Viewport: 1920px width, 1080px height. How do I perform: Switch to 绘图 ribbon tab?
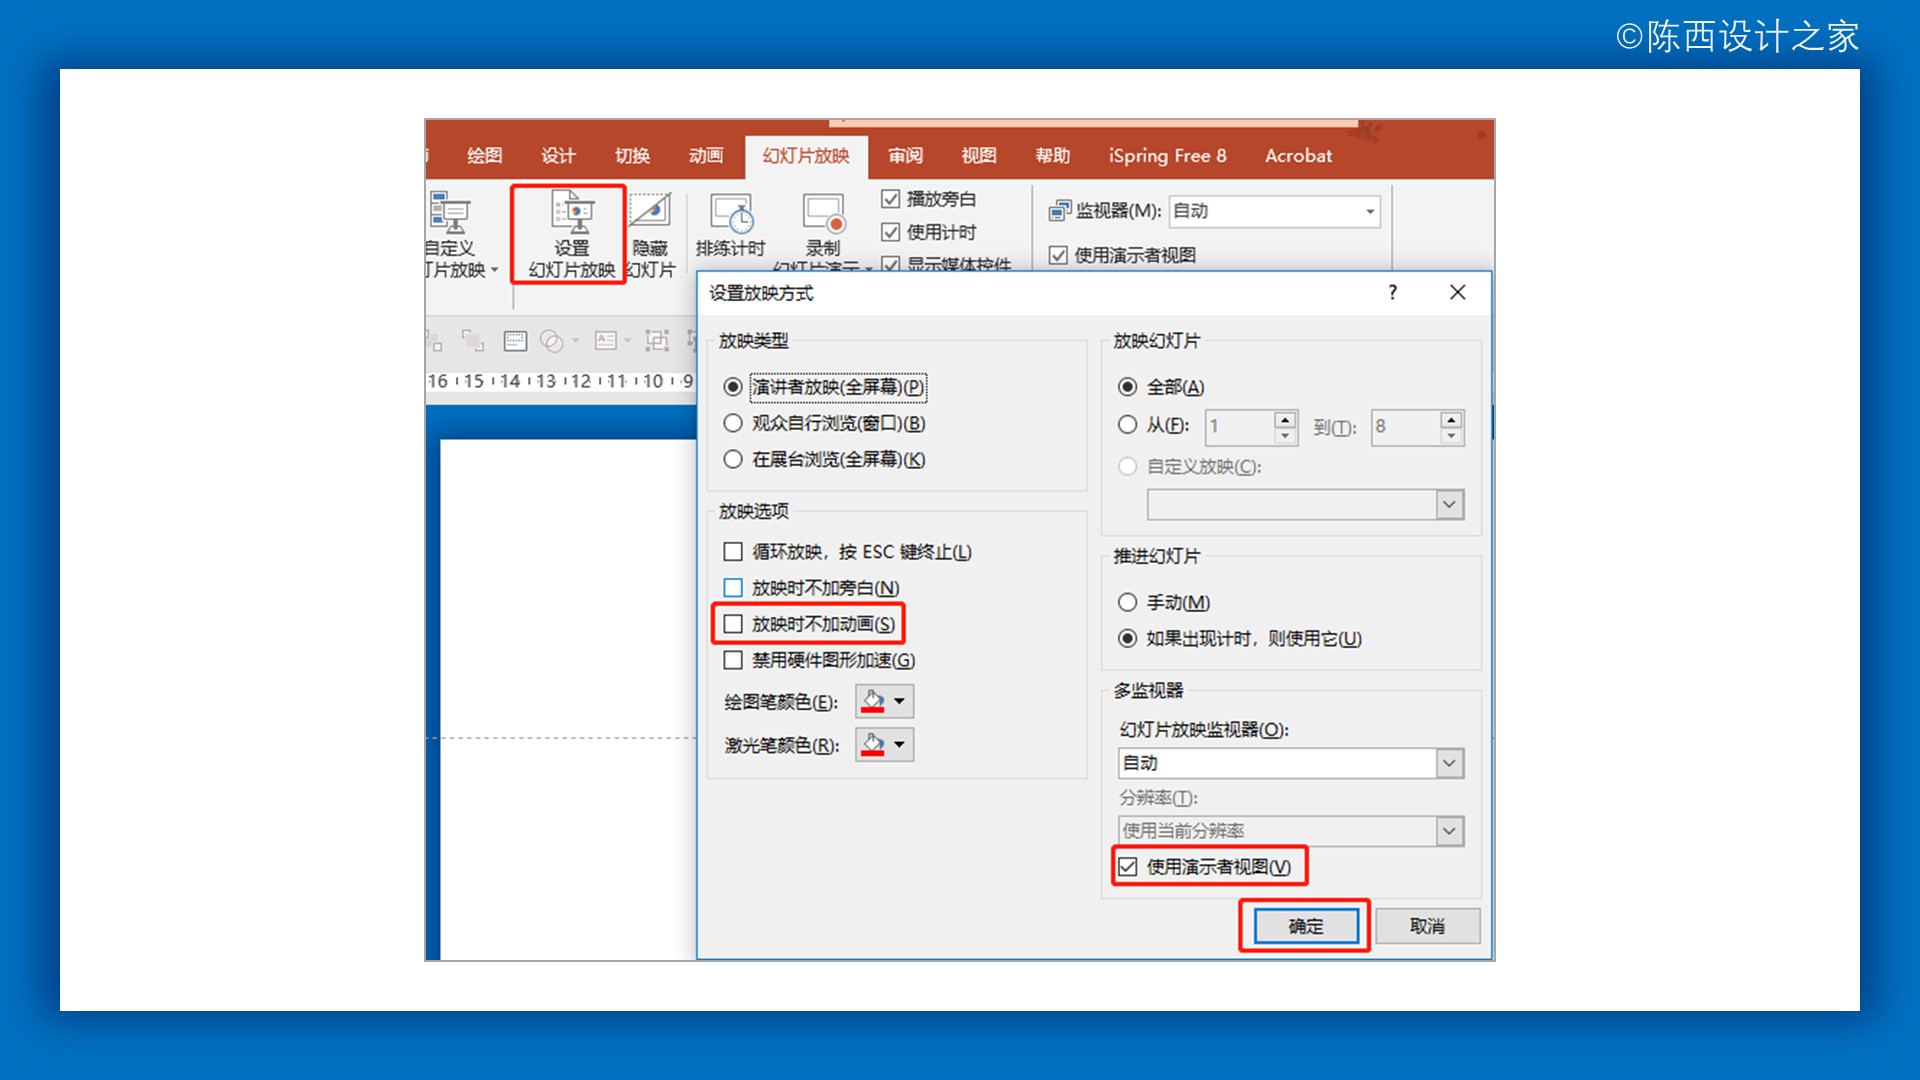485,156
